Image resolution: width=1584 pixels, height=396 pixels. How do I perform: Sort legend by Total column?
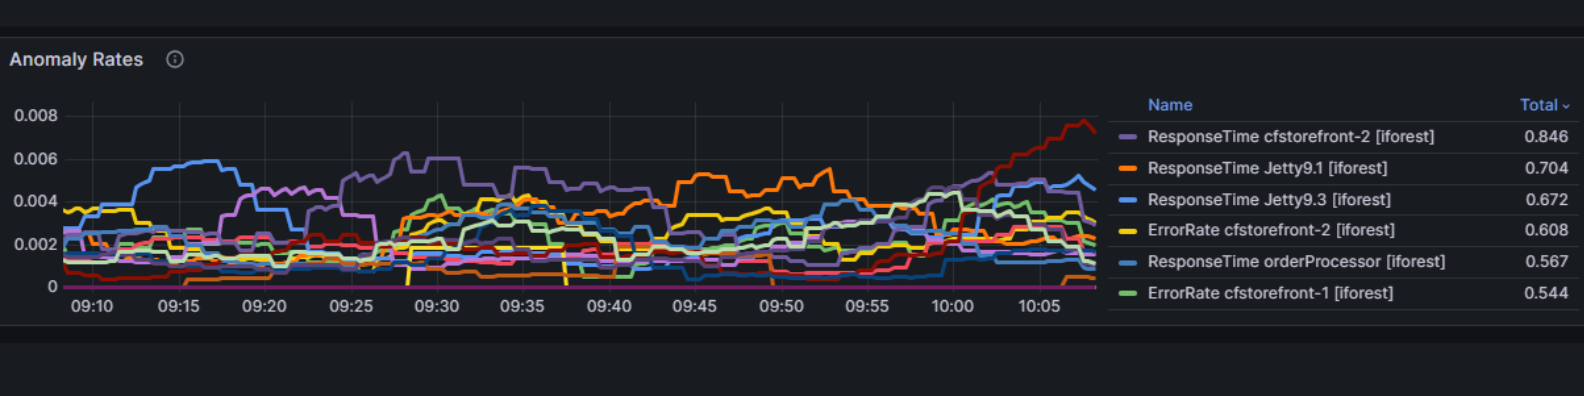1544,105
